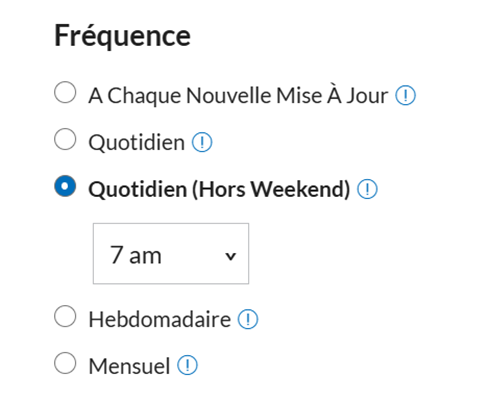The width and height of the screenshot is (489, 401).
Task: Select the A Chaque Nouvelle Mise À Jour radio
Action: click(65, 92)
